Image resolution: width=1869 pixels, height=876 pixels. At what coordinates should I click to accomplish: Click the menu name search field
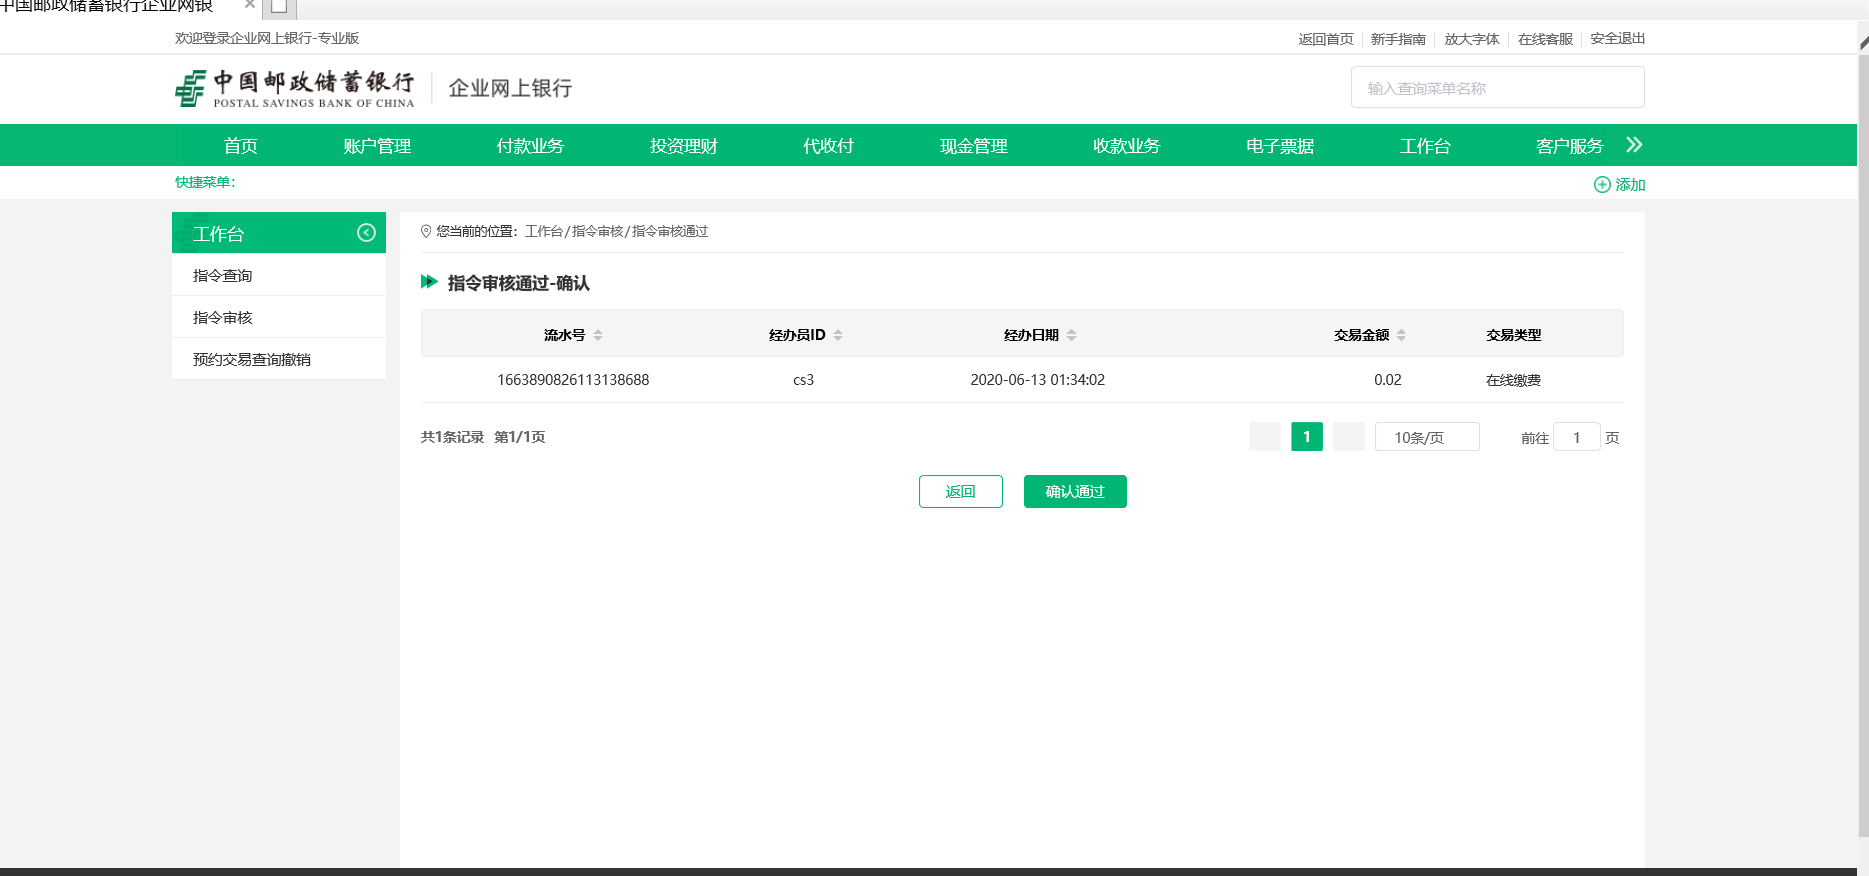(1497, 88)
